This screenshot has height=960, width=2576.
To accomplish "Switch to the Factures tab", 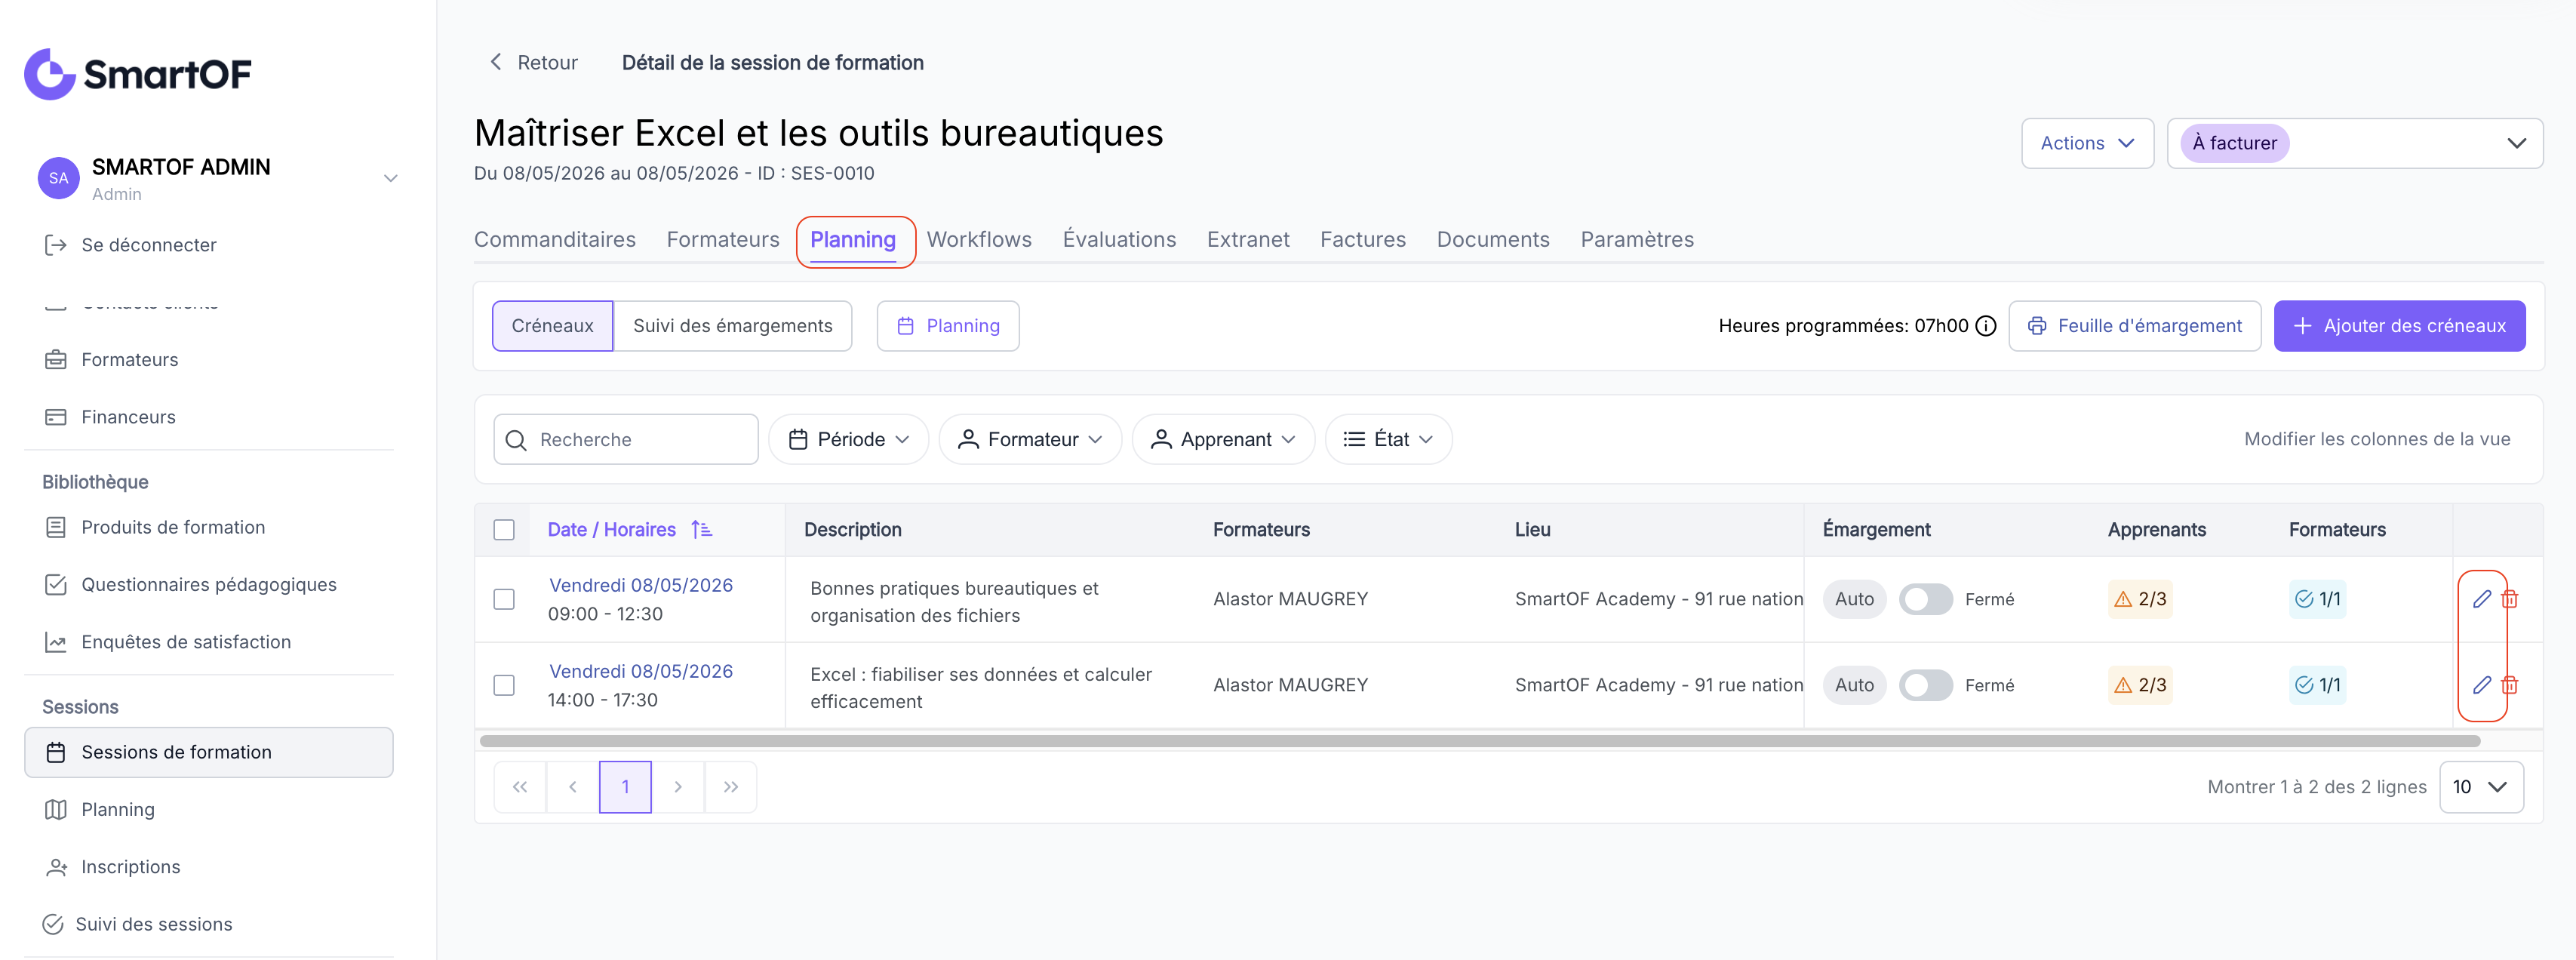I will 1363,240.
